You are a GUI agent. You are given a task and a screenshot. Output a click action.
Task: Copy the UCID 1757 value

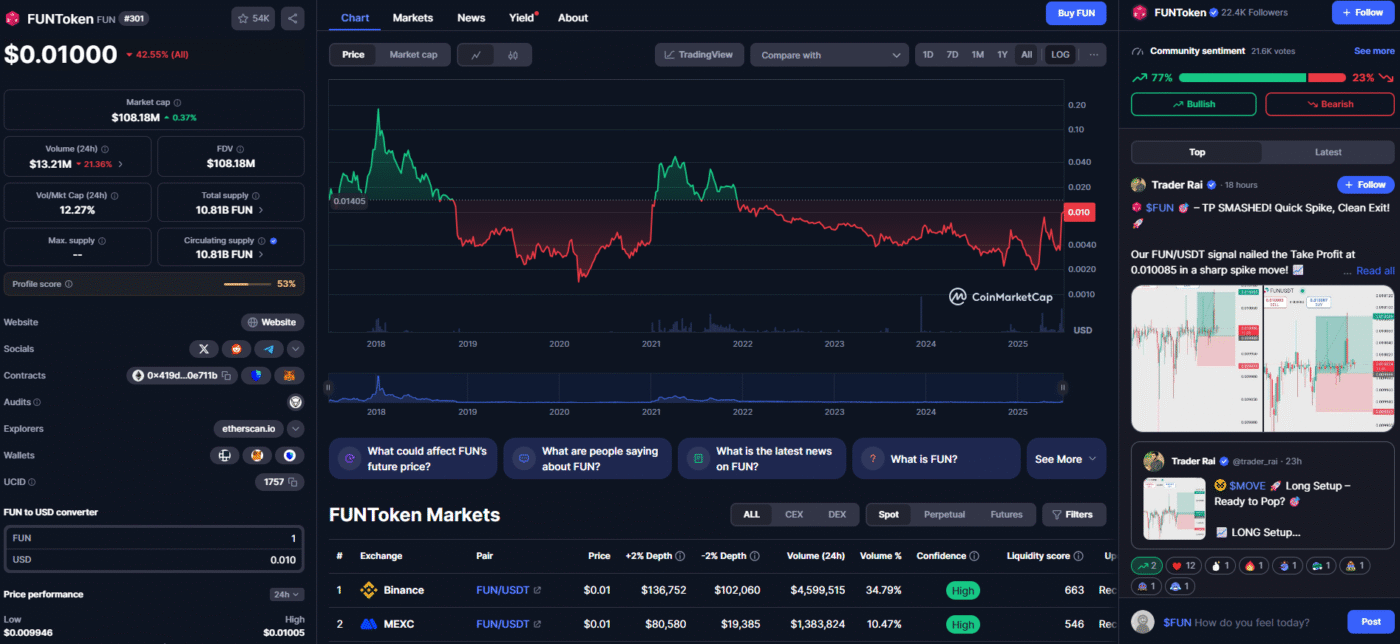click(x=293, y=482)
